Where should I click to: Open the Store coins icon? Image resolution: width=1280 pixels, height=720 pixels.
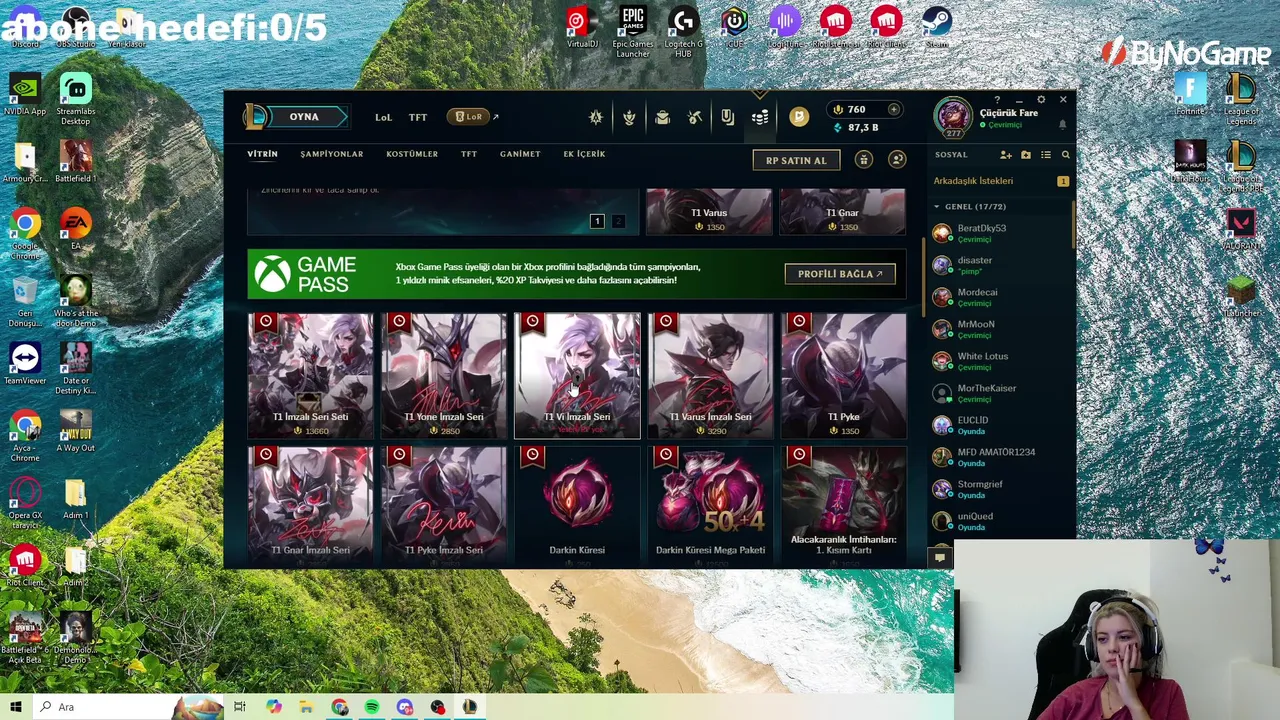(x=760, y=117)
